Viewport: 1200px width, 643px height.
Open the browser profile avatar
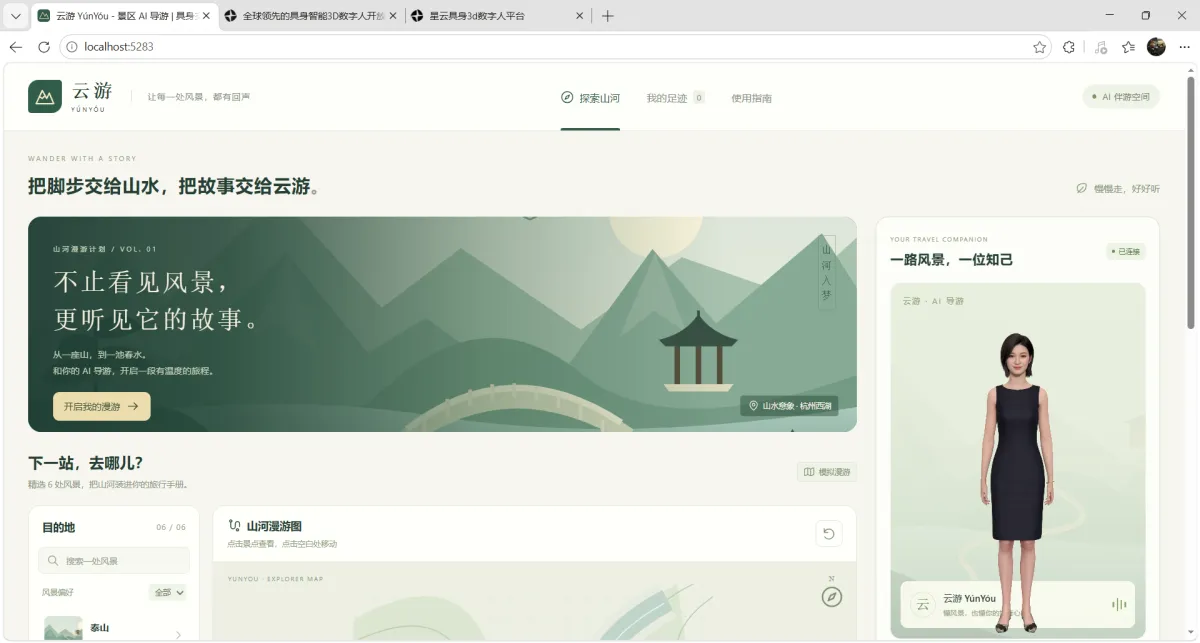(x=1156, y=47)
